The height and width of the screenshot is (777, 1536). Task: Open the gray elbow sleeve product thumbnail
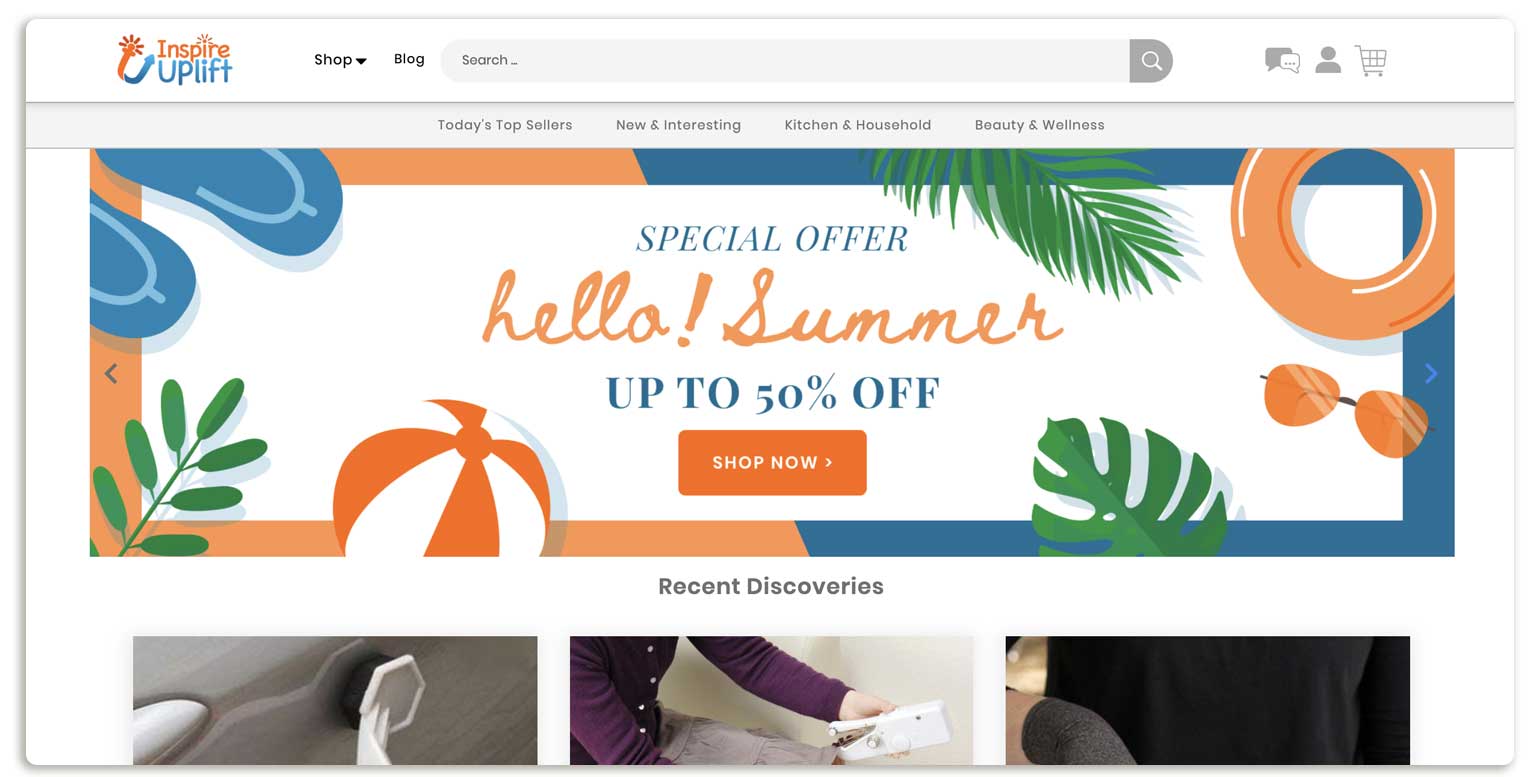click(x=1208, y=700)
